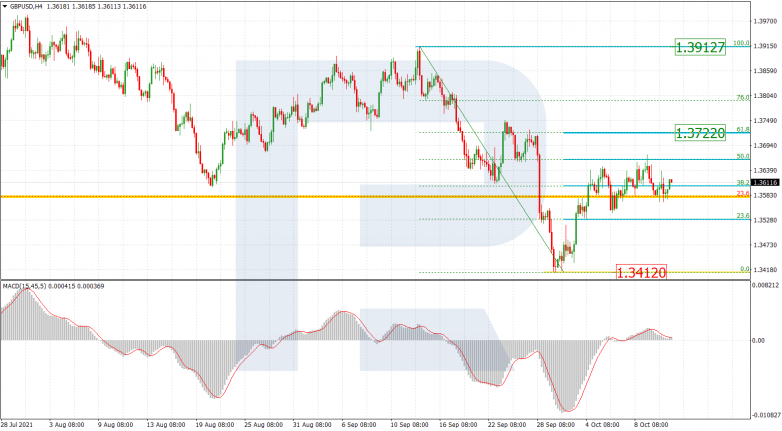The height and width of the screenshot is (431, 782).
Task: Click the 10 Sep 08:00 time label
Action: [410, 425]
